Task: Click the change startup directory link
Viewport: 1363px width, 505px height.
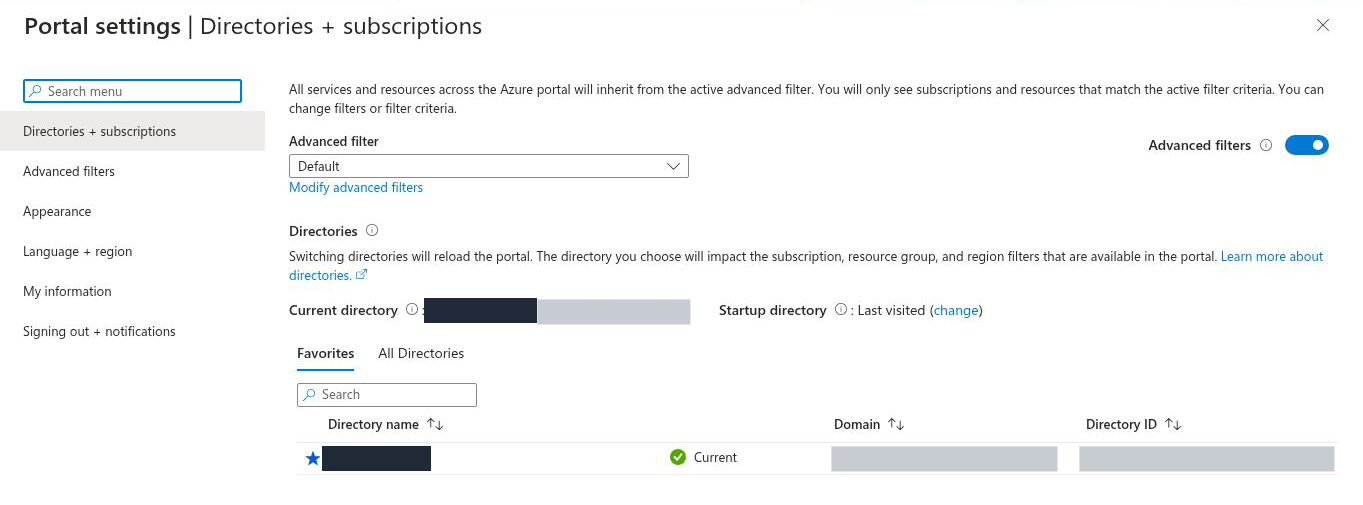Action: pyautogui.click(x=956, y=310)
